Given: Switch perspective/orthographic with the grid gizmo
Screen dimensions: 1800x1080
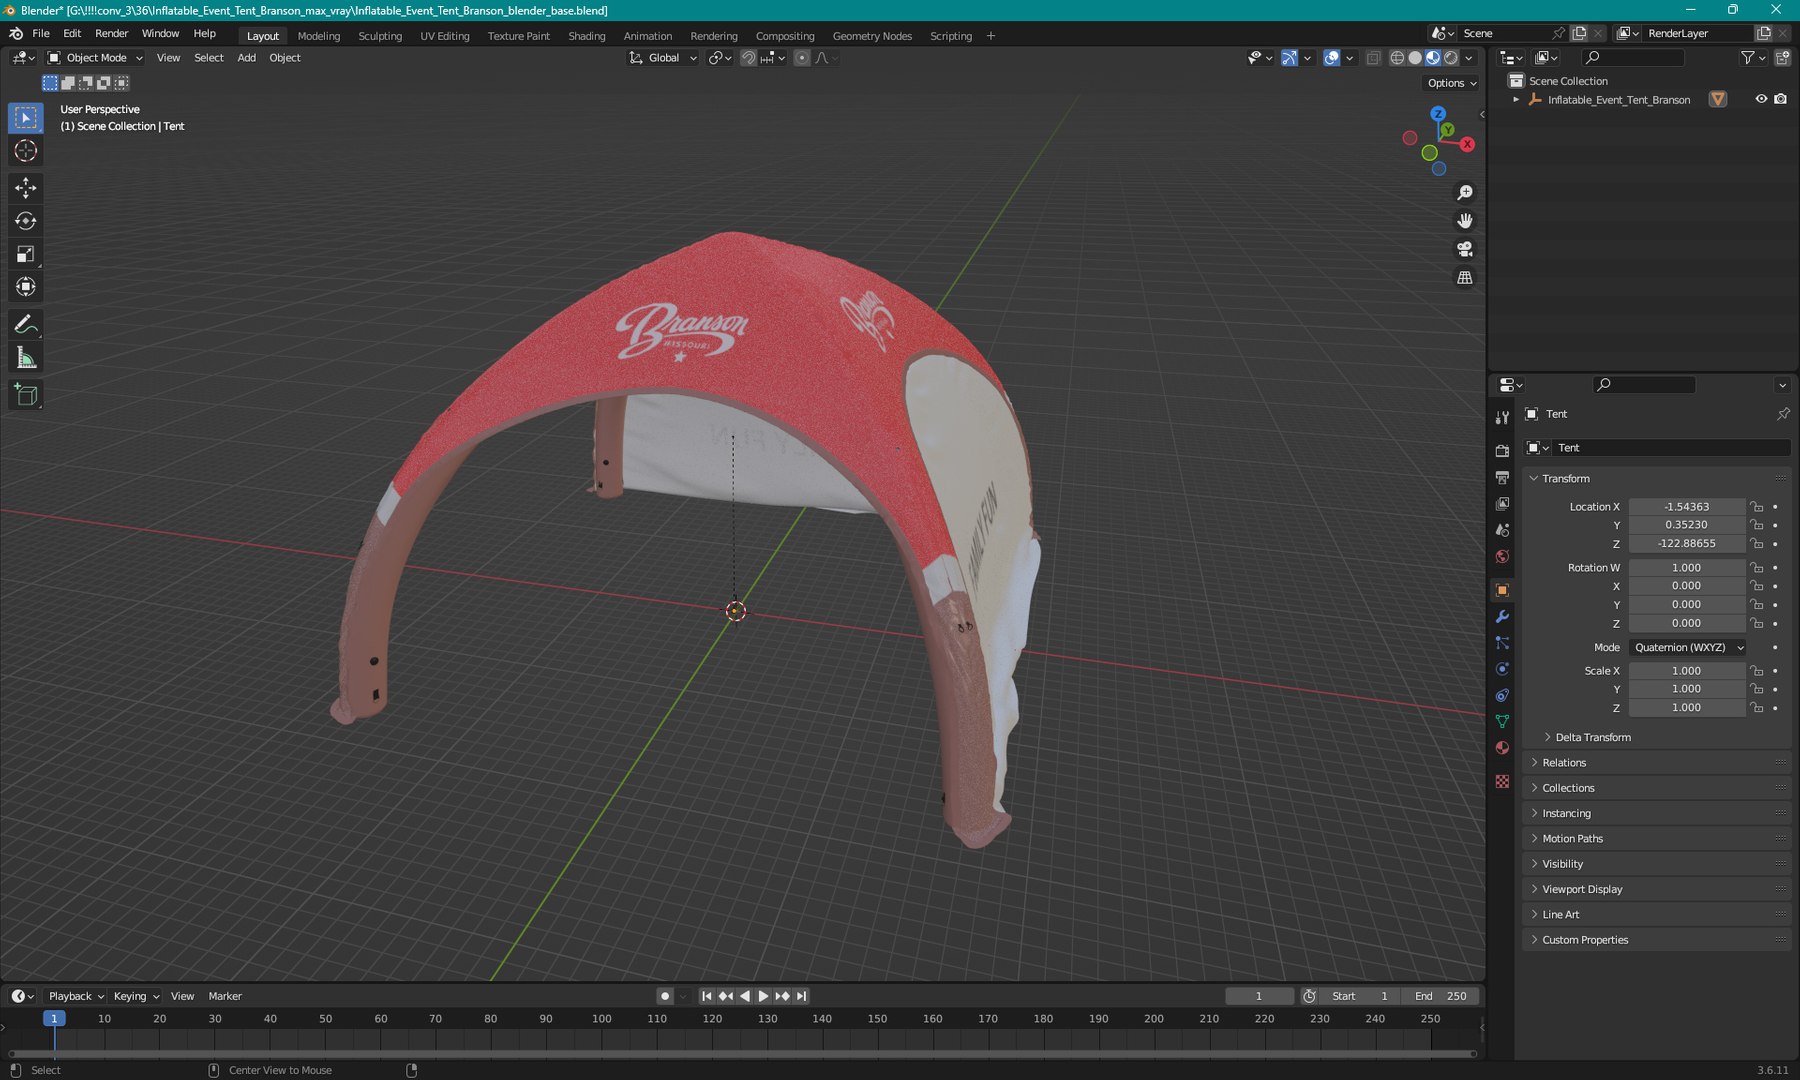Looking at the screenshot, I should point(1465,278).
